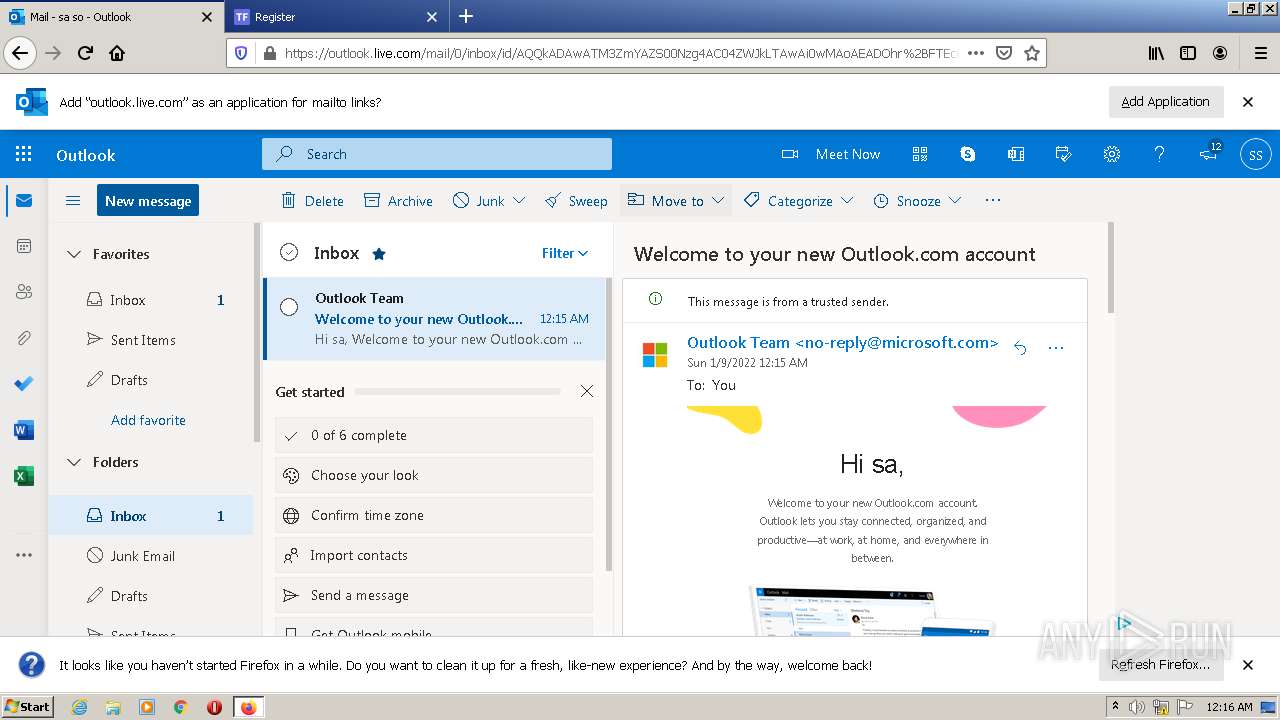The width and height of the screenshot is (1280, 720).
Task: Sweep messages from this sender
Action: tap(576, 200)
